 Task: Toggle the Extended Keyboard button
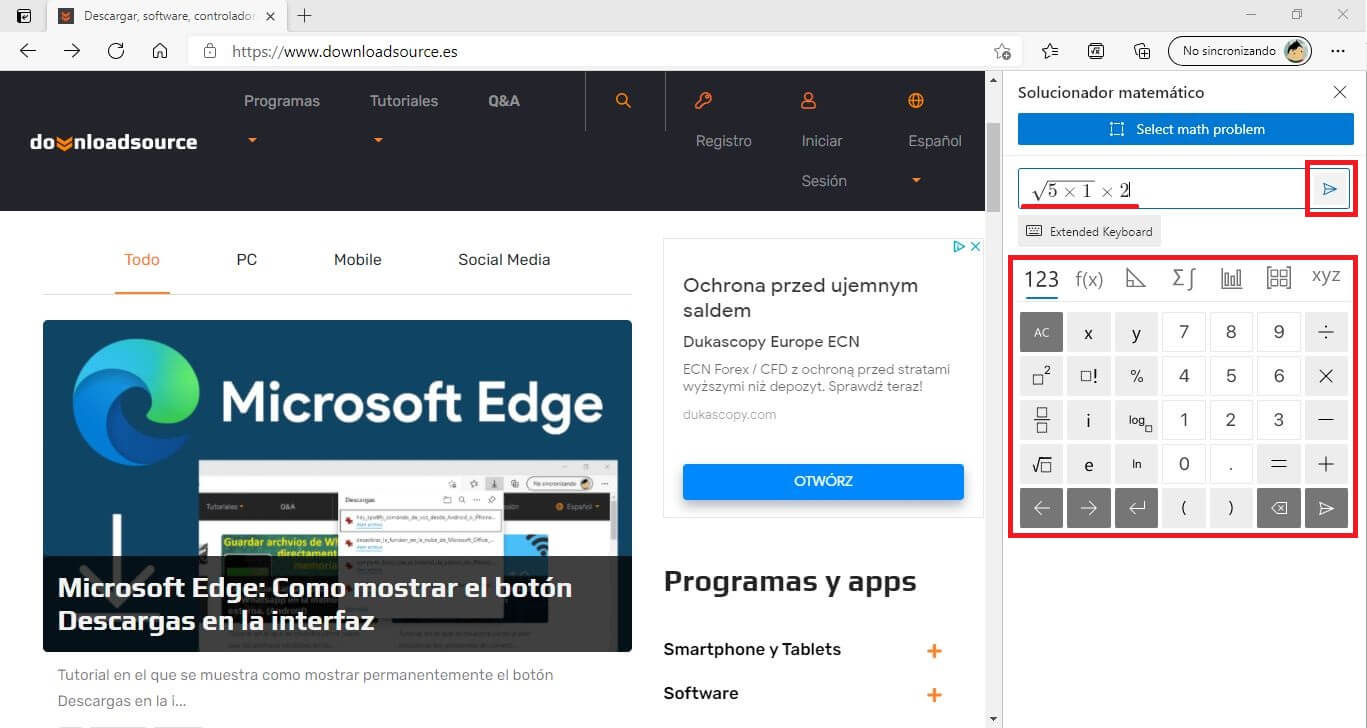click(1090, 231)
